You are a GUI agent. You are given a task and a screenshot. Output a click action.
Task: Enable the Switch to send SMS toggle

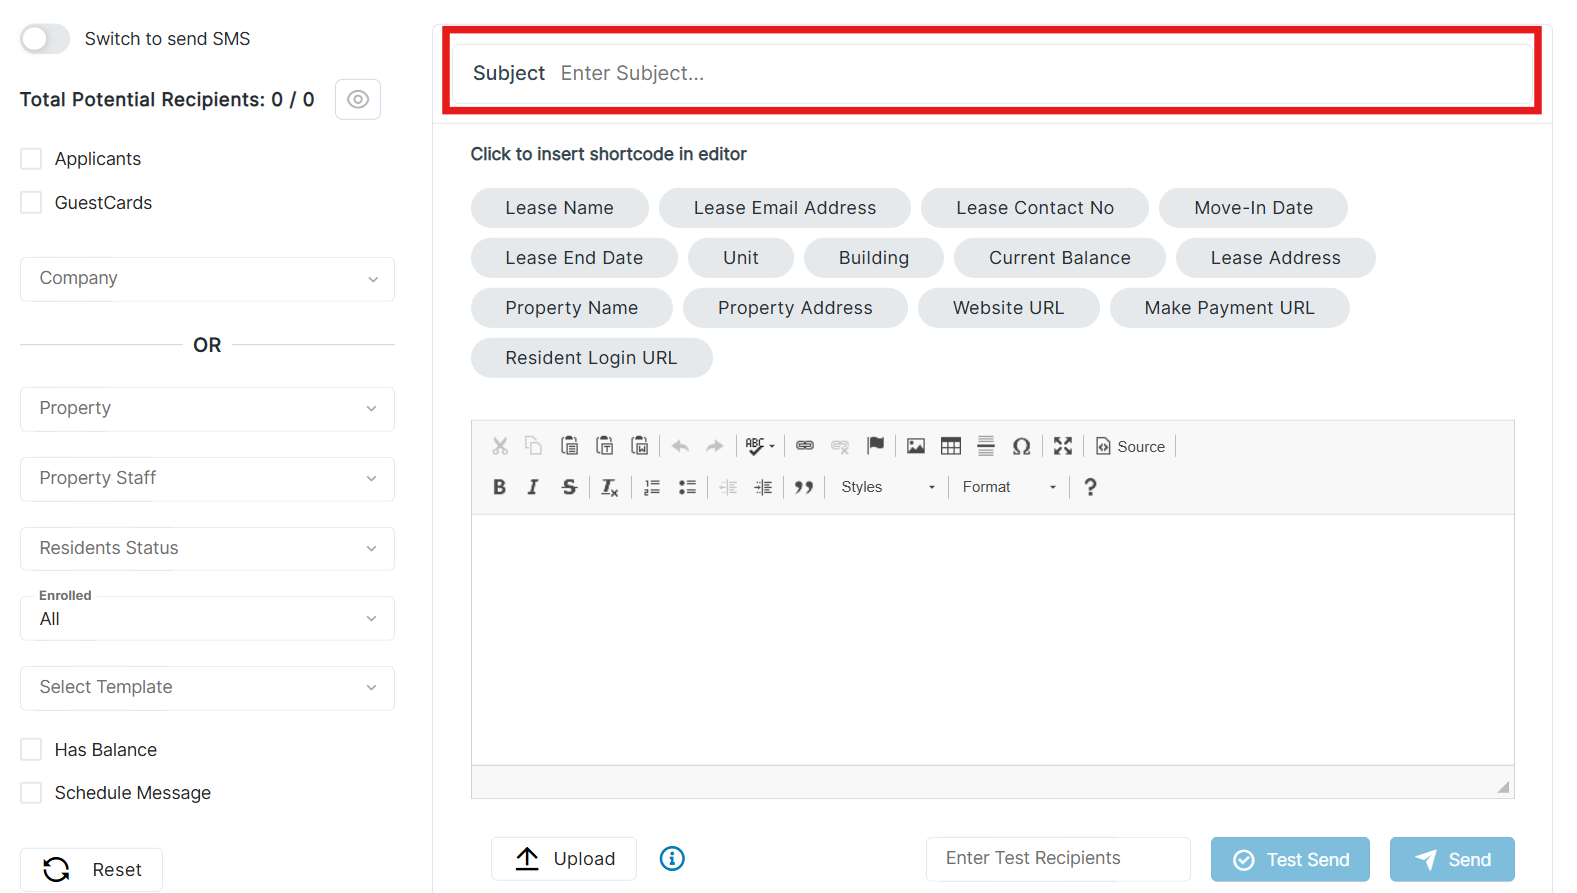[45, 39]
